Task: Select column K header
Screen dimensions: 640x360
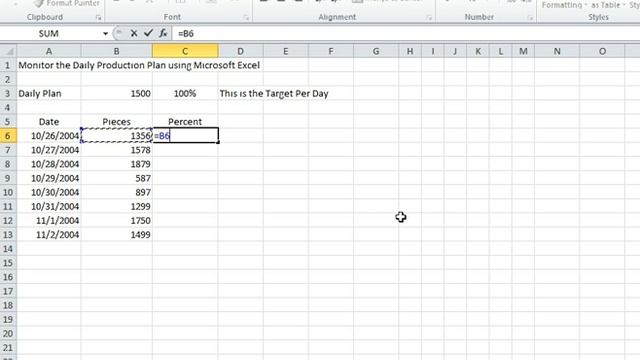Action: (478, 51)
